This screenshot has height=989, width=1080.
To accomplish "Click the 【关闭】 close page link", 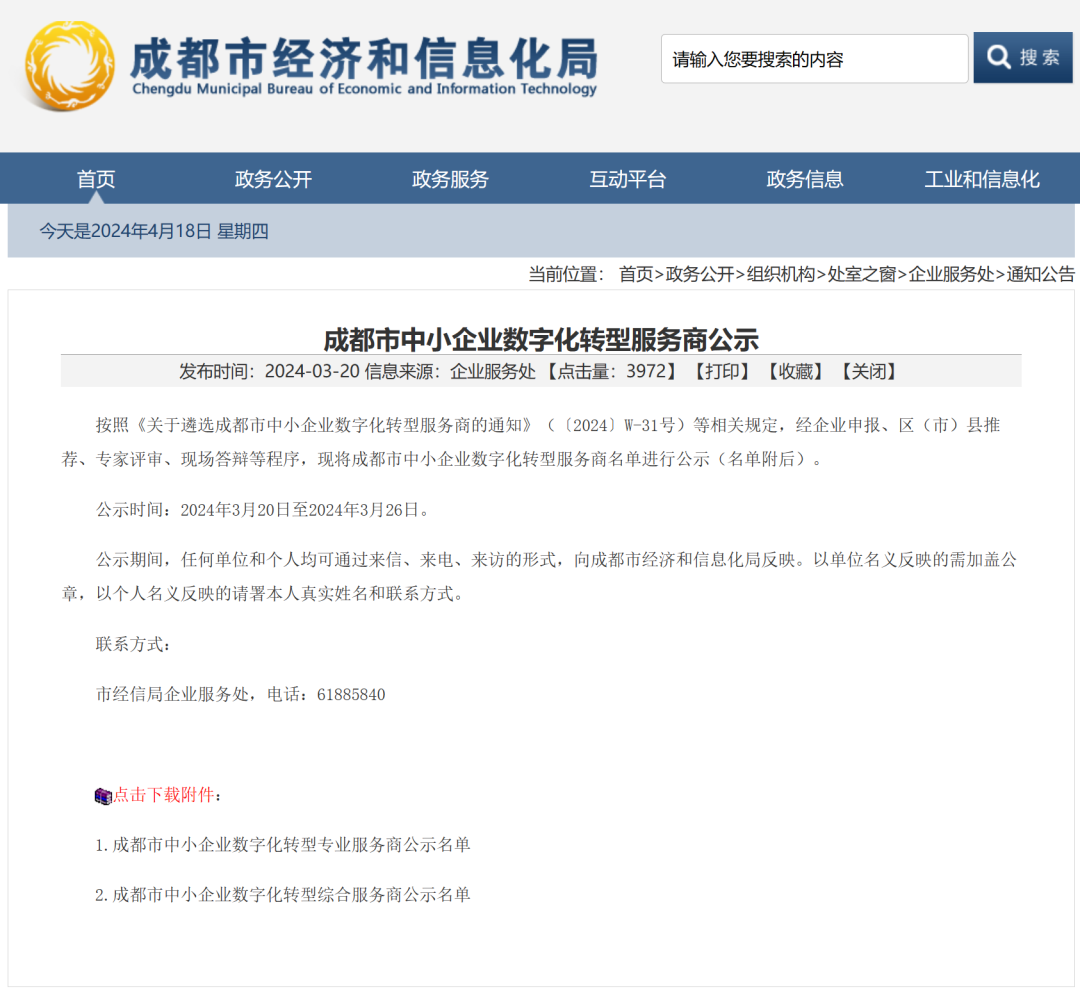I will point(868,372).
